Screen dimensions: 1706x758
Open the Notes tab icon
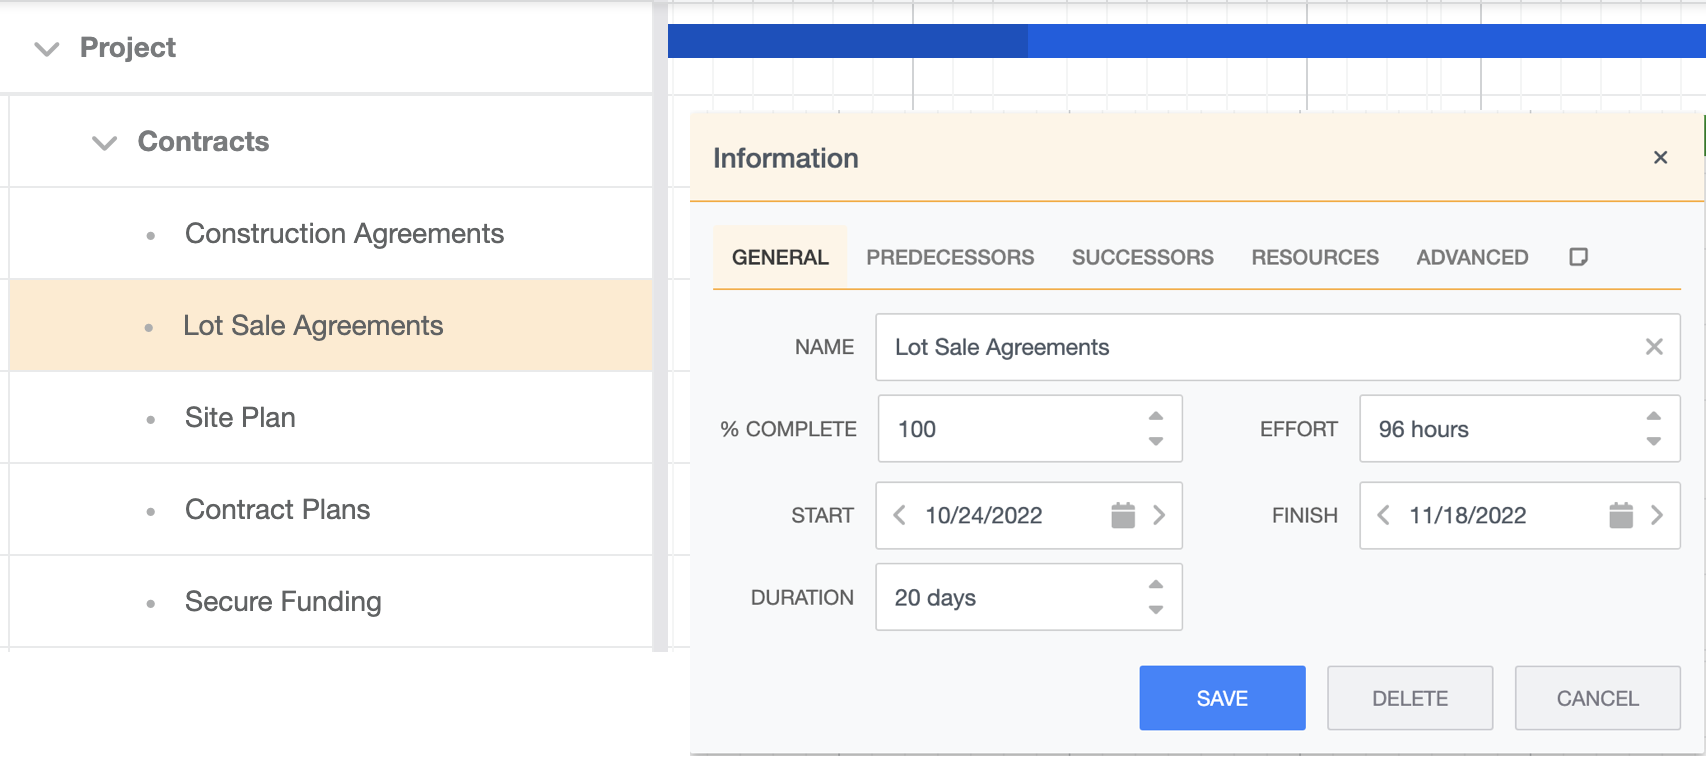tap(1578, 257)
